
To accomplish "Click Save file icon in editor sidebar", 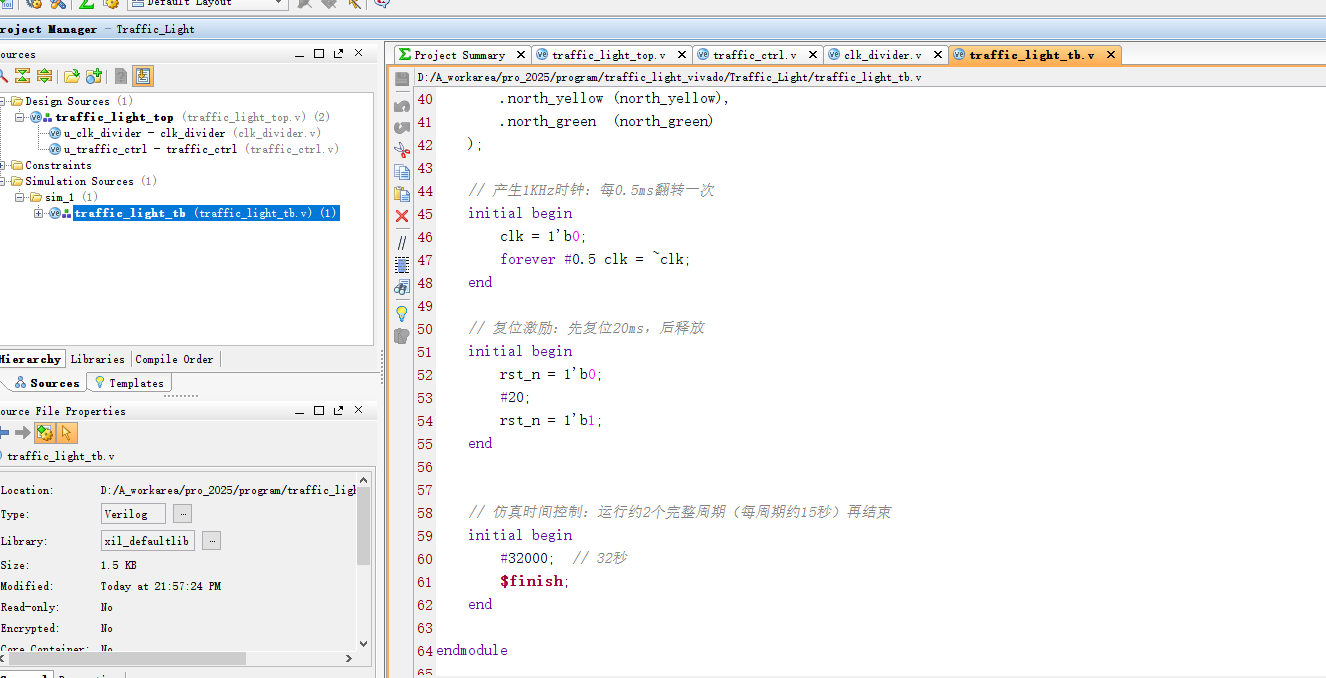I will pos(402,79).
